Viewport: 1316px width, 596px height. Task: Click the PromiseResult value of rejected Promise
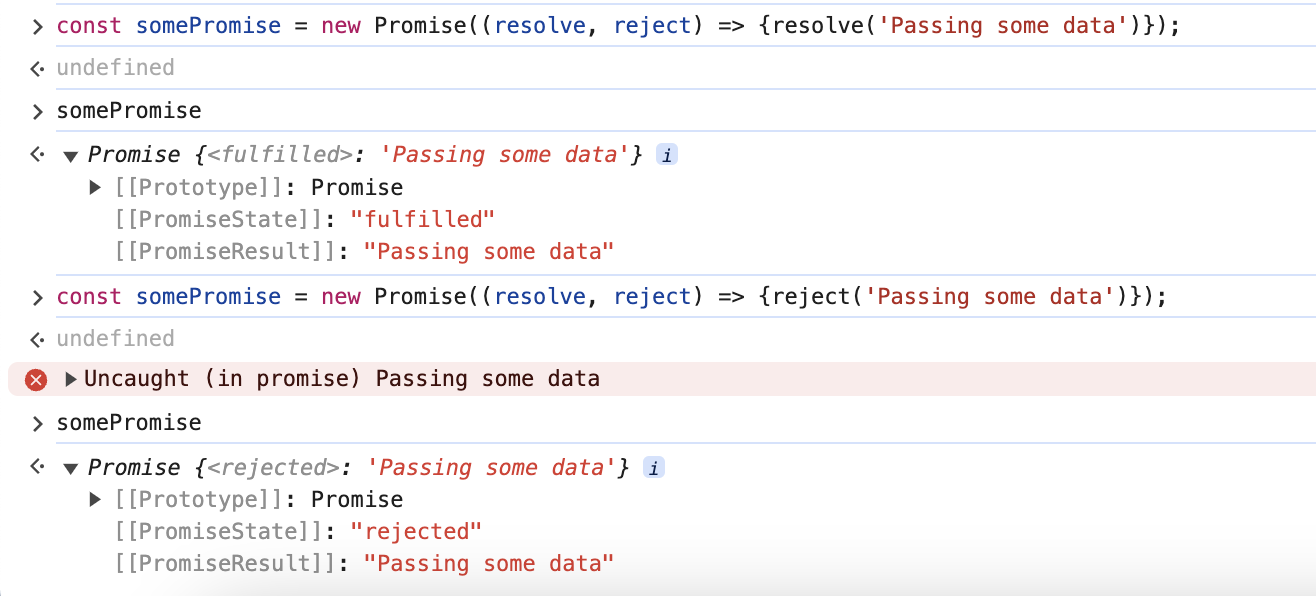click(x=488, y=563)
